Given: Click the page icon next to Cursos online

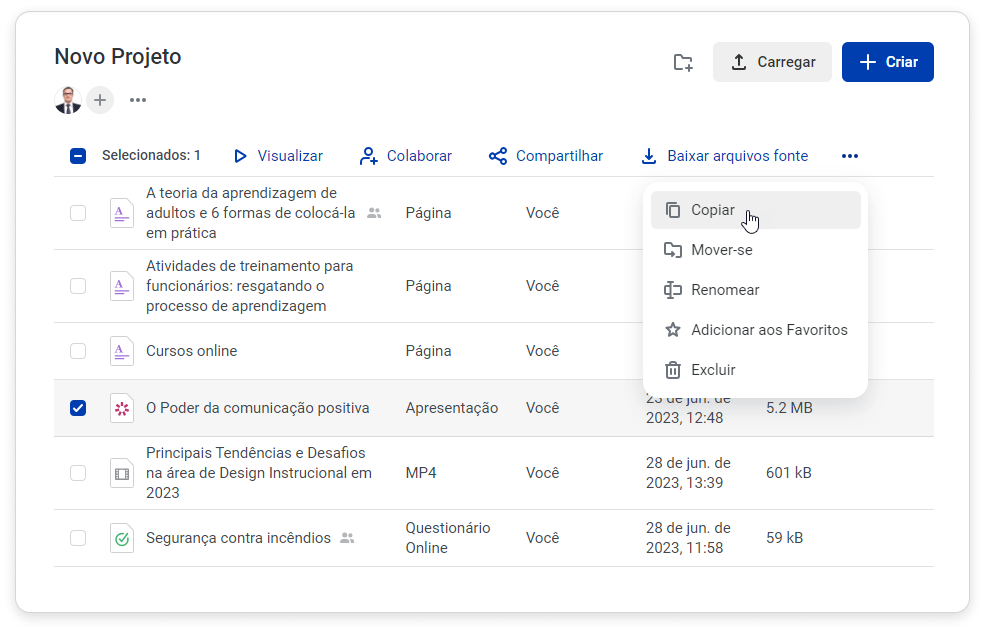Looking at the screenshot, I should click(122, 351).
